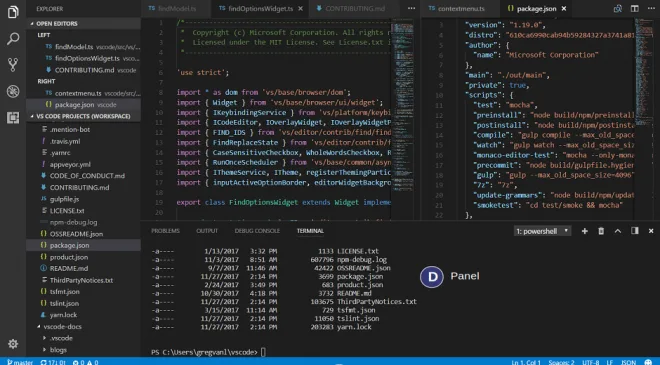Kill the terminal with trash icon

tap(601, 231)
